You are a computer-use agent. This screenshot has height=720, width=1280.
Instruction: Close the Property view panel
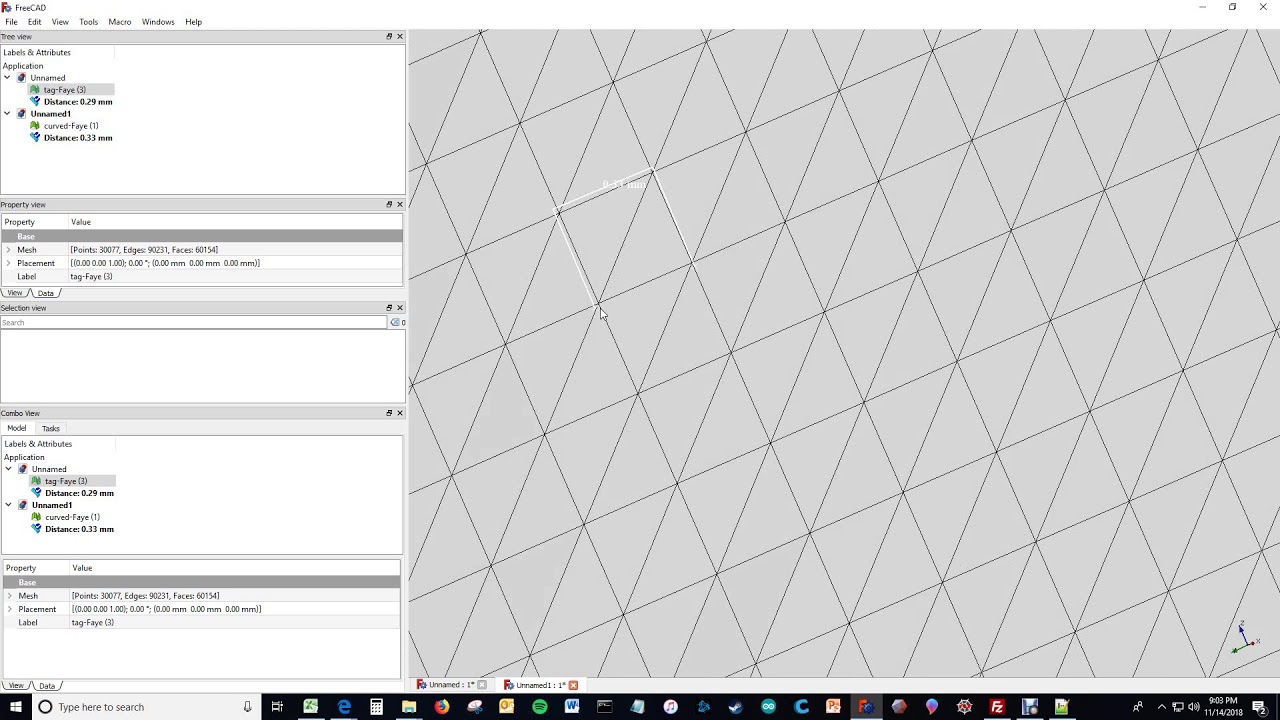pyautogui.click(x=400, y=204)
